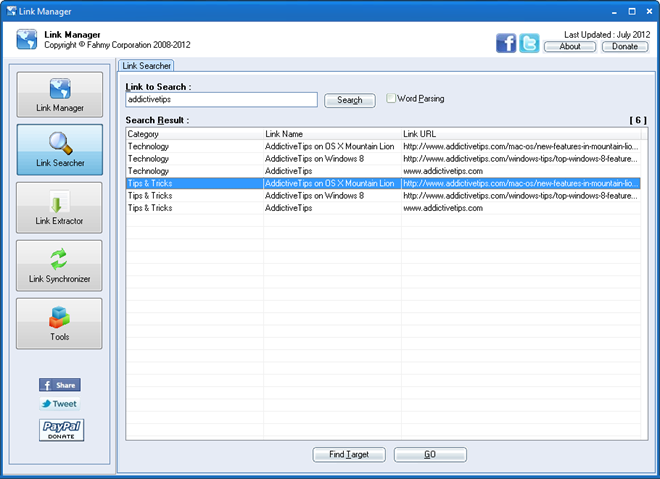The width and height of the screenshot is (660, 479).
Task: Select Tips & Tricks row named AddictiveTips
Action: point(383,208)
